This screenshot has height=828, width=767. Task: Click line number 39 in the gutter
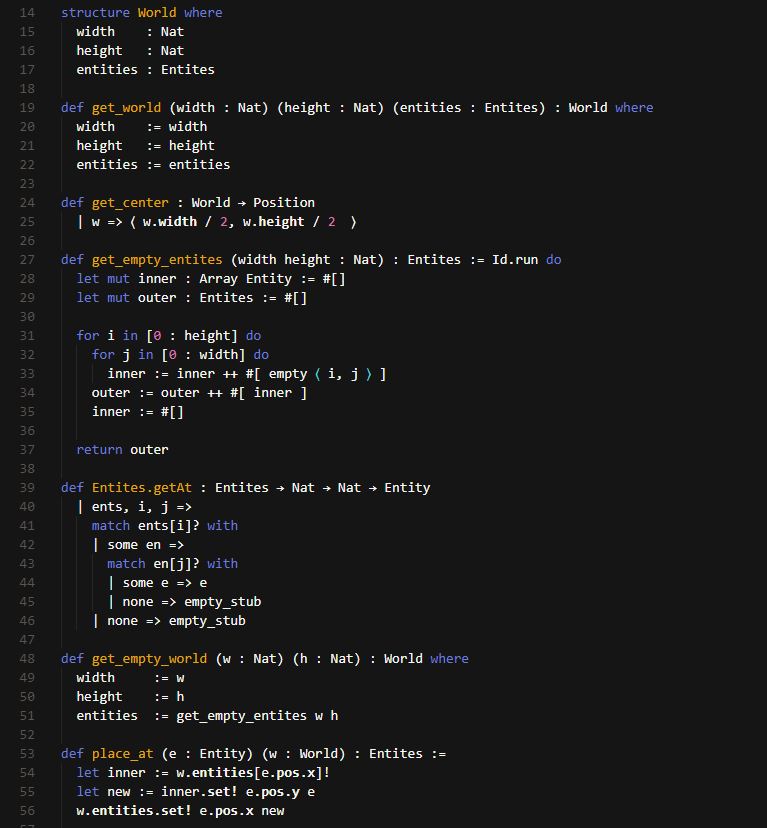(x=27, y=488)
